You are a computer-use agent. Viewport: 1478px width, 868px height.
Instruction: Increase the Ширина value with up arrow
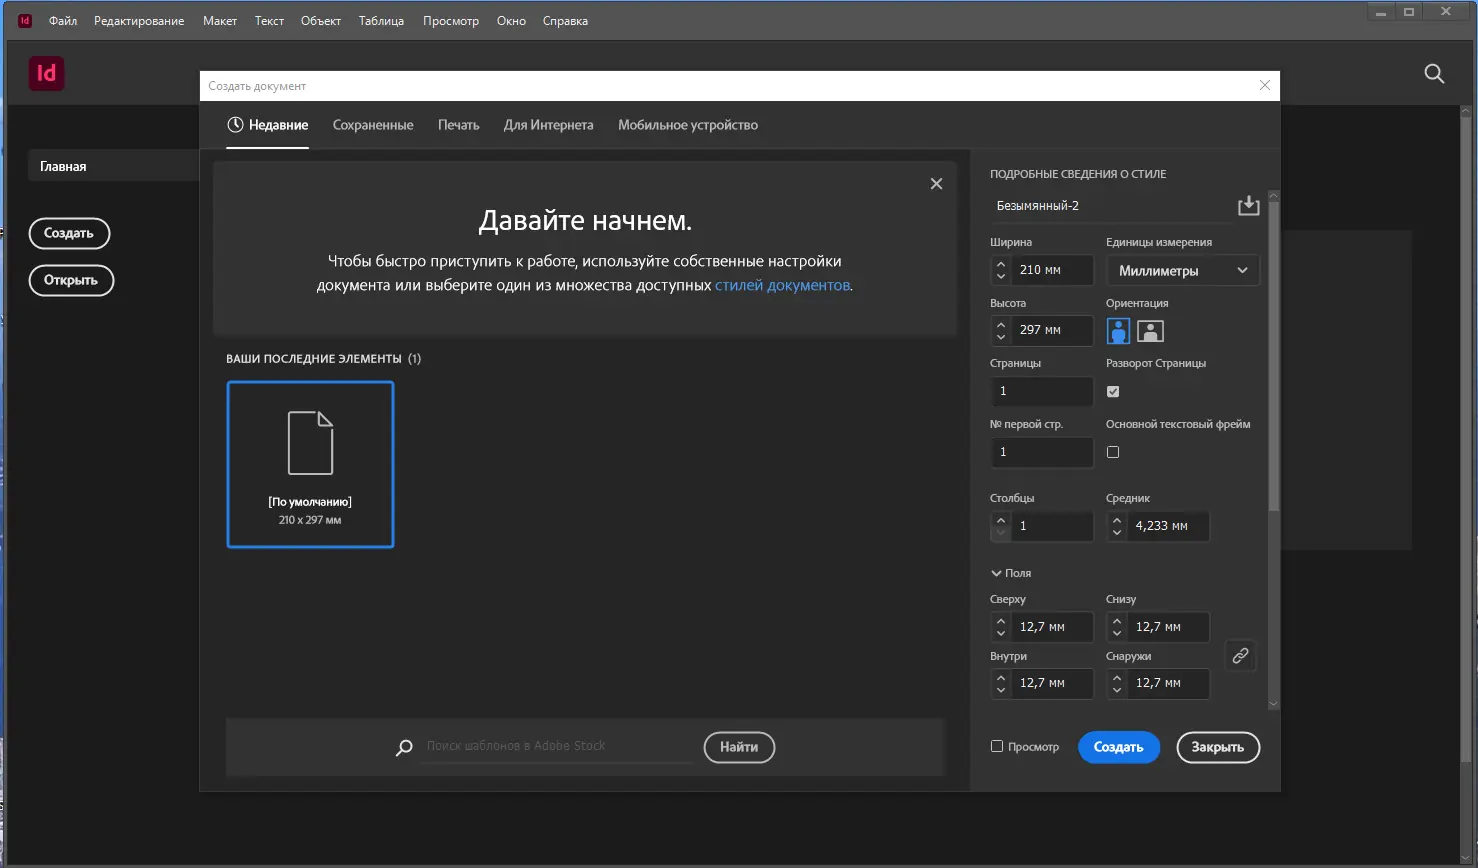(x=1001, y=264)
